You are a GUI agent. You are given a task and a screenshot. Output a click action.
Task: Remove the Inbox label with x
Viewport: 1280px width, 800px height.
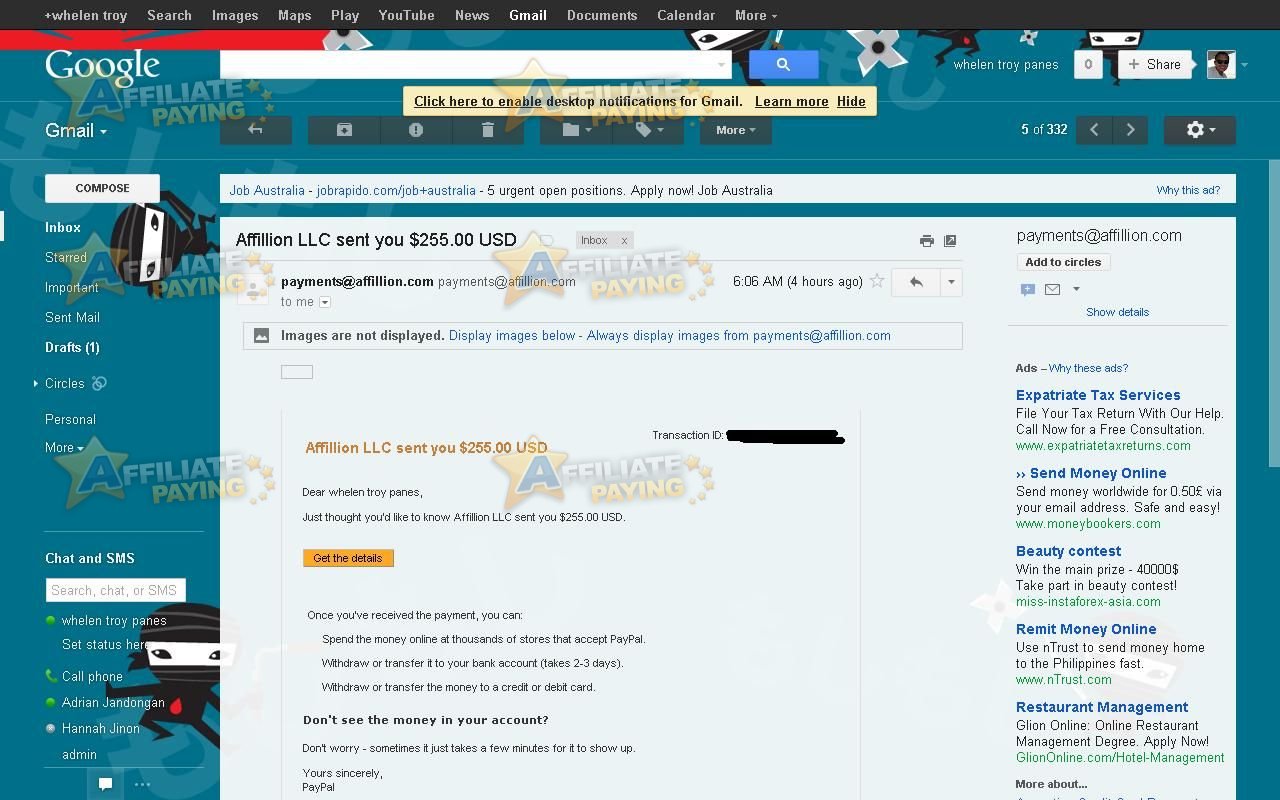pyautogui.click(x=624, y=240)
